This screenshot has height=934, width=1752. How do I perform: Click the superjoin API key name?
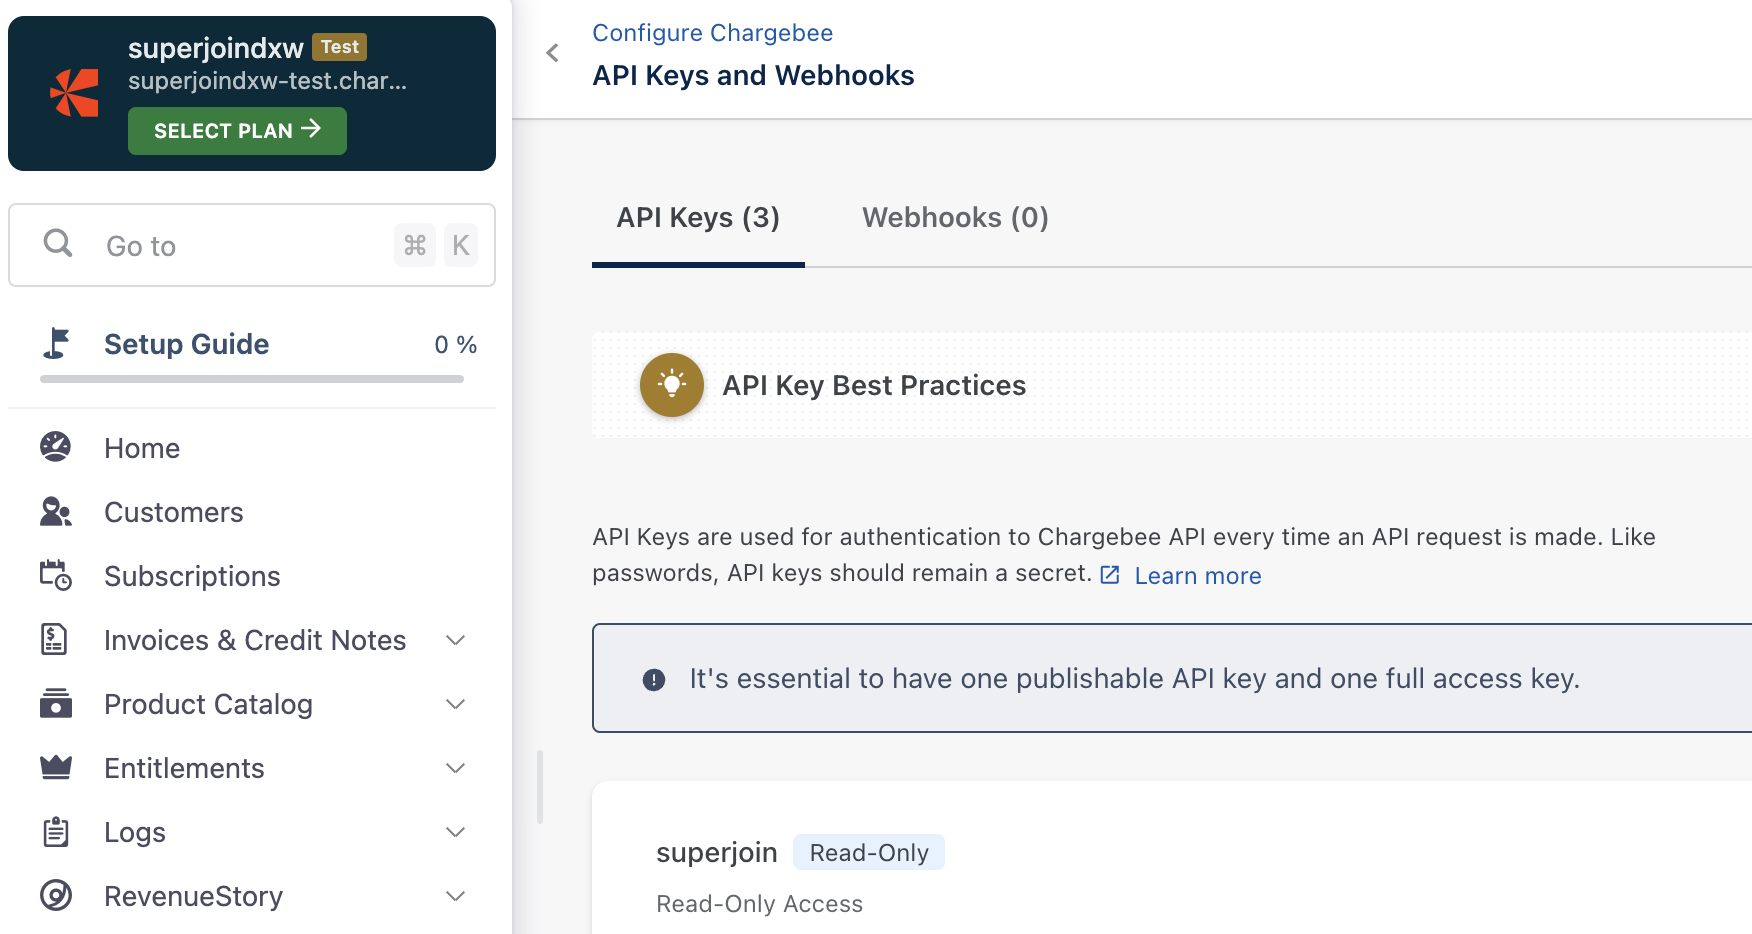pos(716,852)
